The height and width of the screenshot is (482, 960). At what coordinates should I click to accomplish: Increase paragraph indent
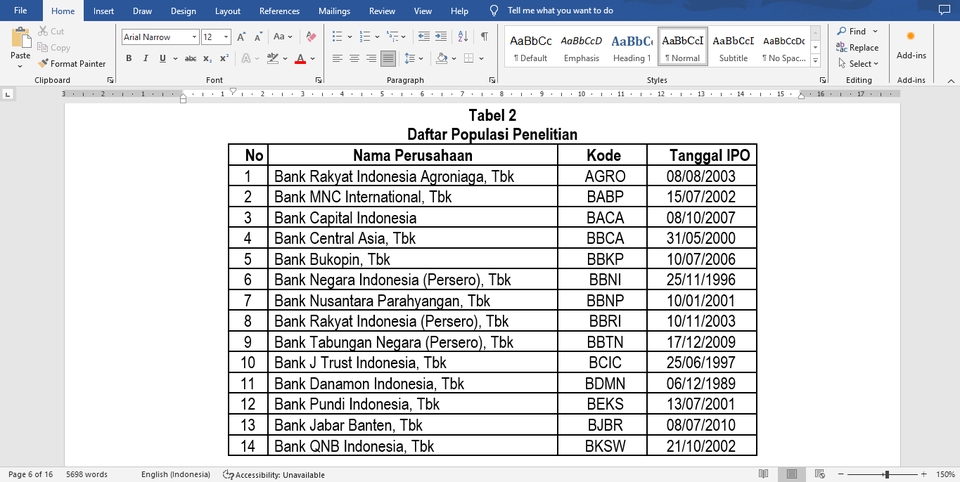(x=441, y=37)
